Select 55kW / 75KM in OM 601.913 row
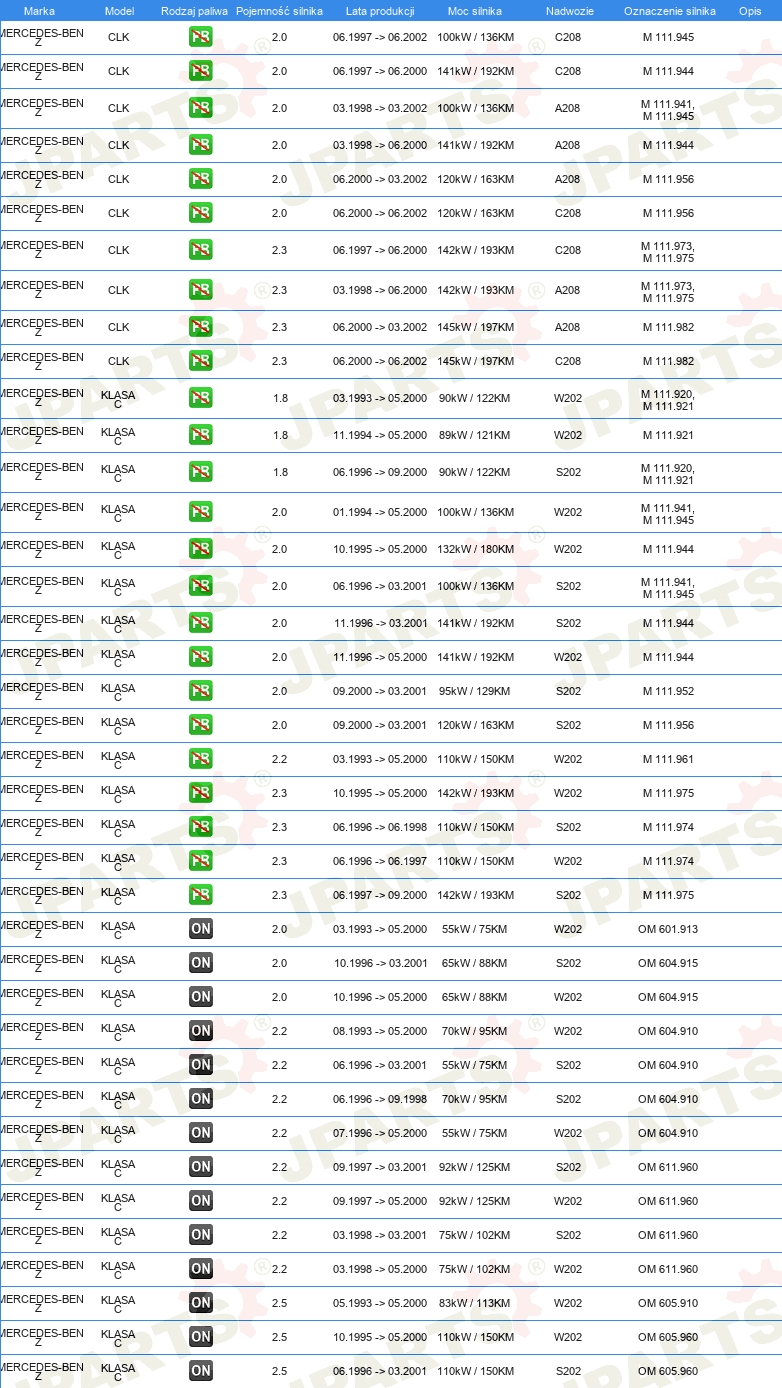The height and width of the screenshot is (1388, 782). click(475, 929)
